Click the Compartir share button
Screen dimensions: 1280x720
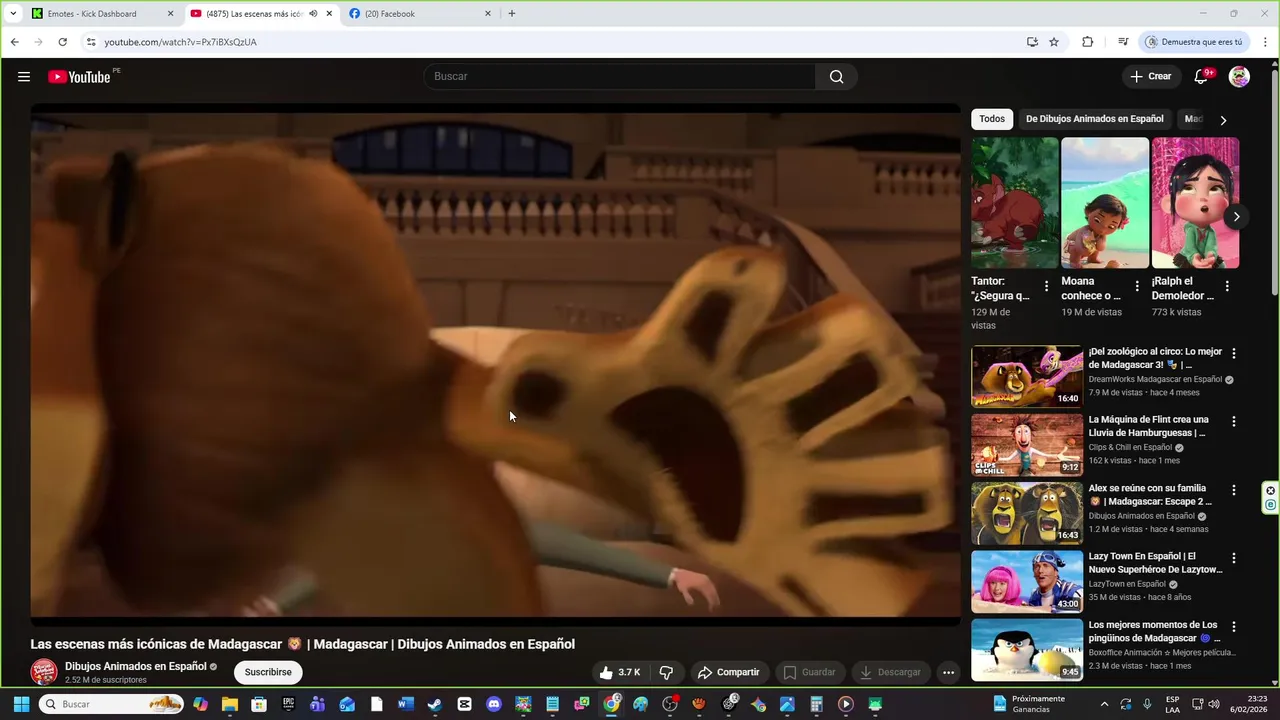point(728,672)
